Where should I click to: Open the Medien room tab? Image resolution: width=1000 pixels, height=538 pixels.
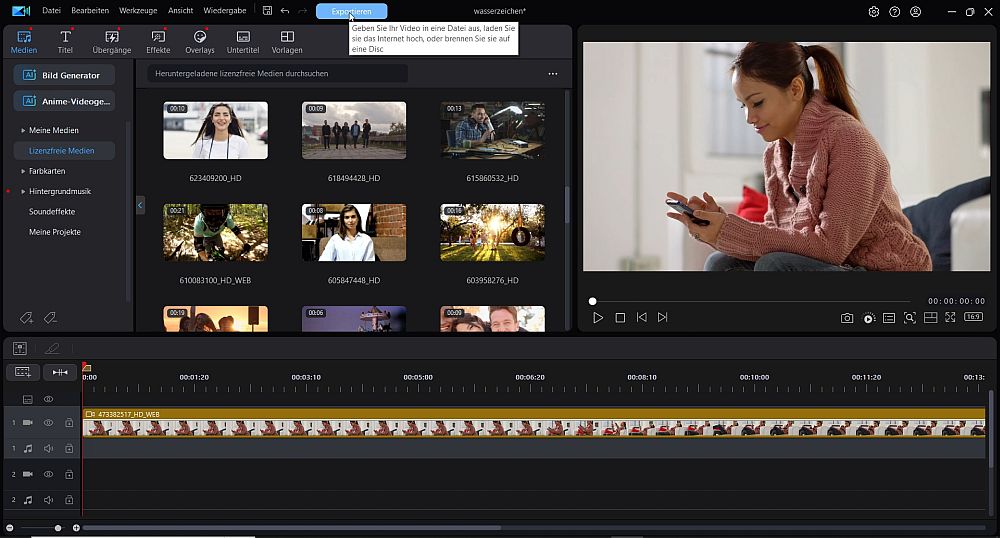[24, 42]
